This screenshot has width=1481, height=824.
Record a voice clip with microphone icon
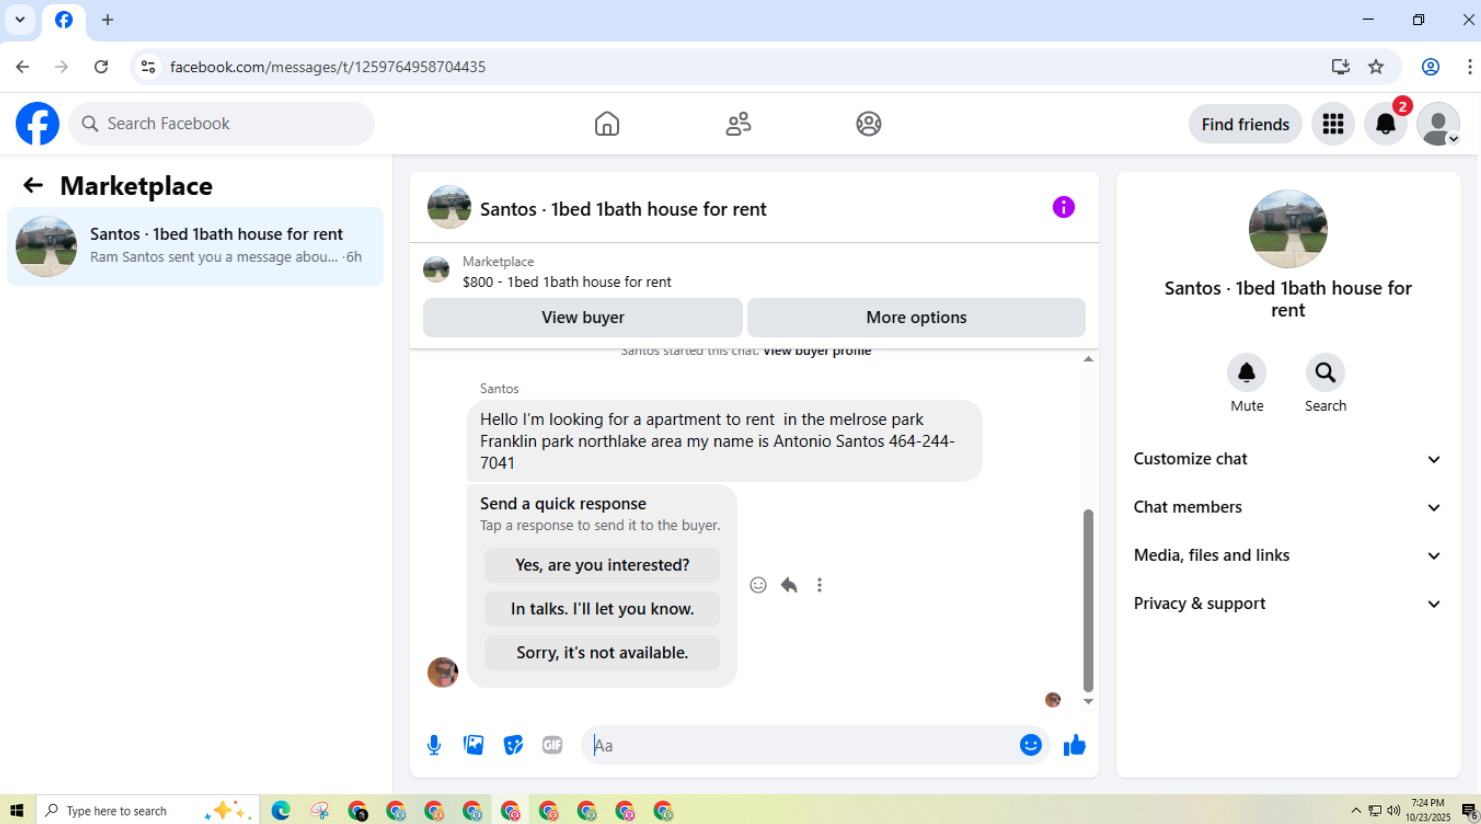(x=434, y=745)
